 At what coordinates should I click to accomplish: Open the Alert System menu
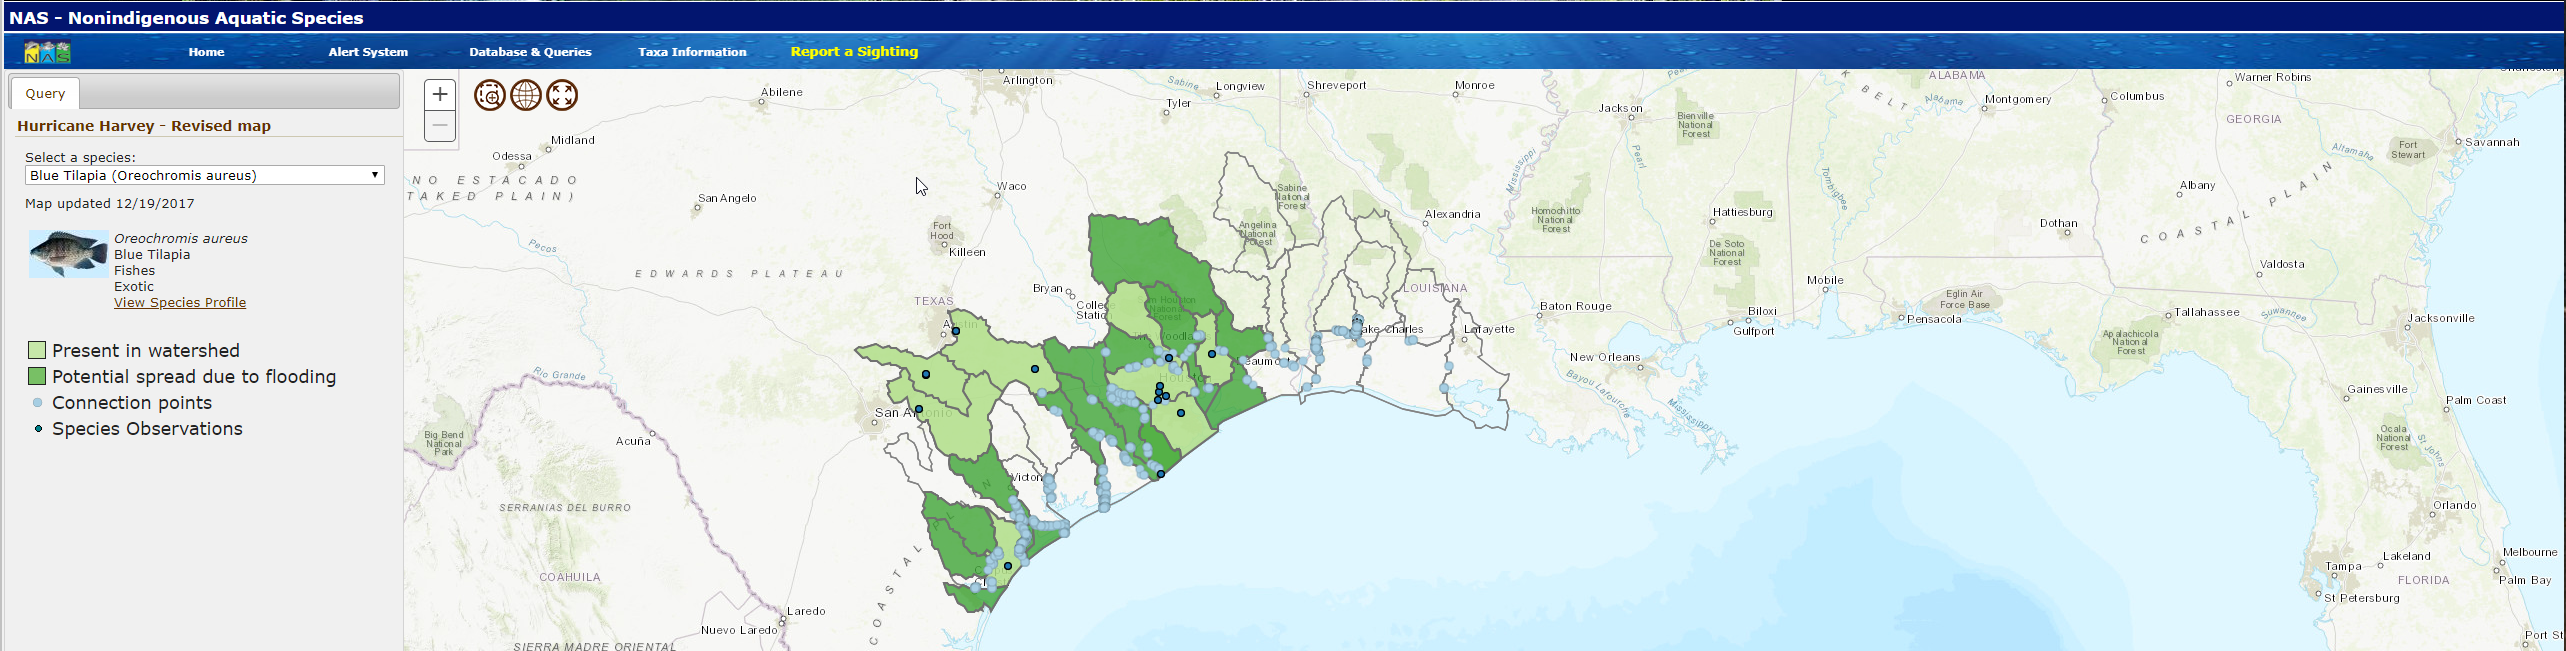[x=368, y=52]
